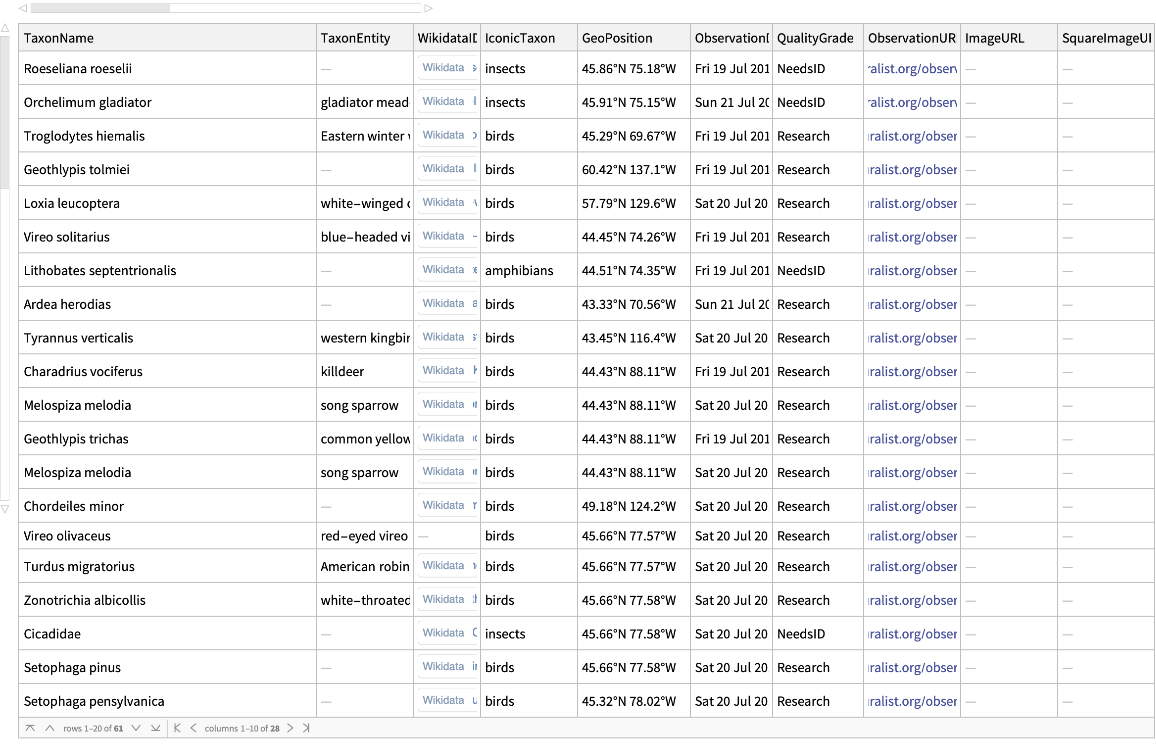This screenshot has width=1156, height=756.
Task: Show next set of columns
Action: point(290,728)
